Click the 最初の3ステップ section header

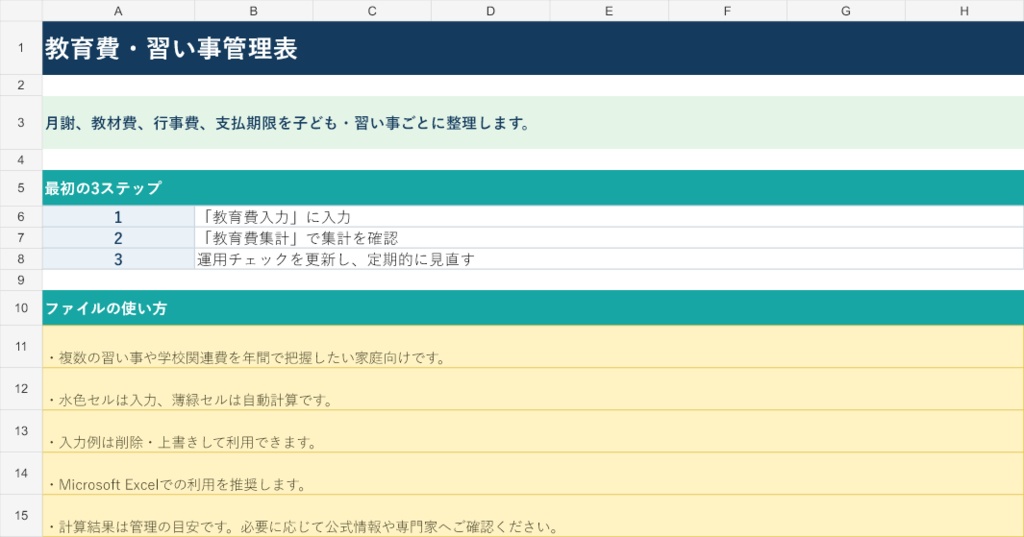click(533, 188)
